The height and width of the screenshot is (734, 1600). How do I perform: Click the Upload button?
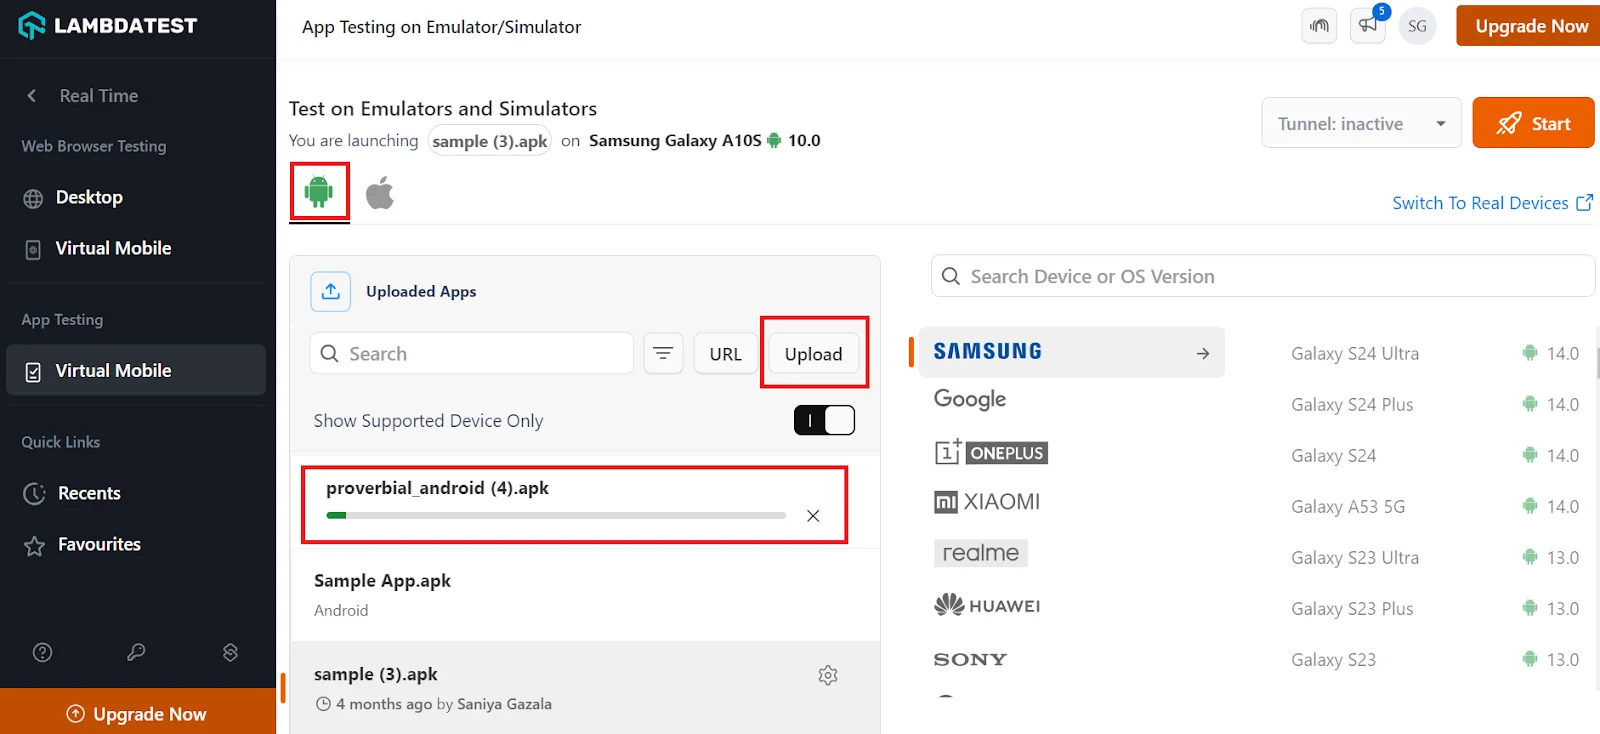[x=813, y=354]
